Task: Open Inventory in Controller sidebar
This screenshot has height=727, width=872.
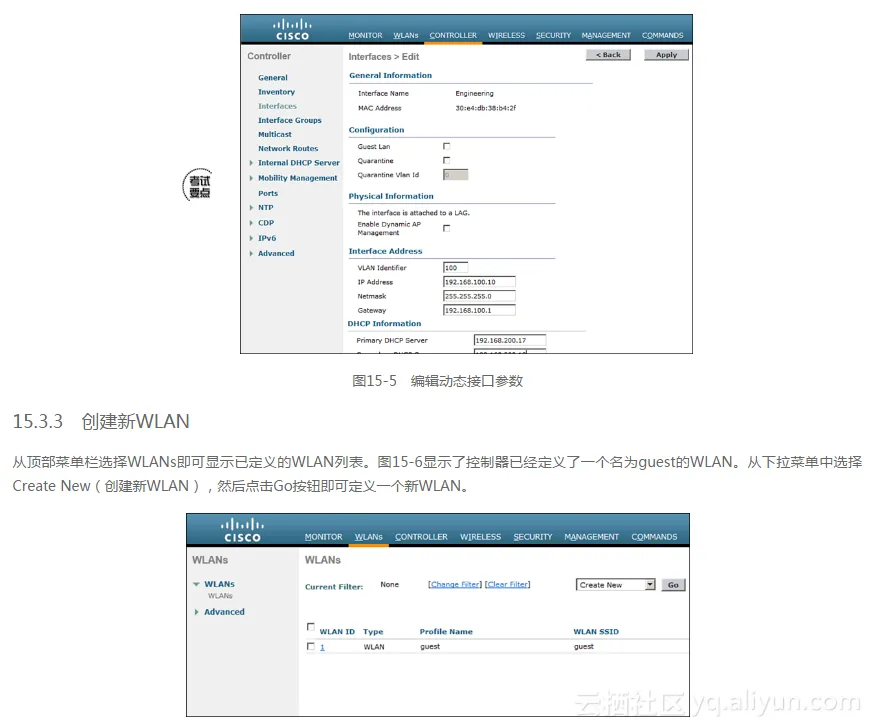Action: coord(276,92)
